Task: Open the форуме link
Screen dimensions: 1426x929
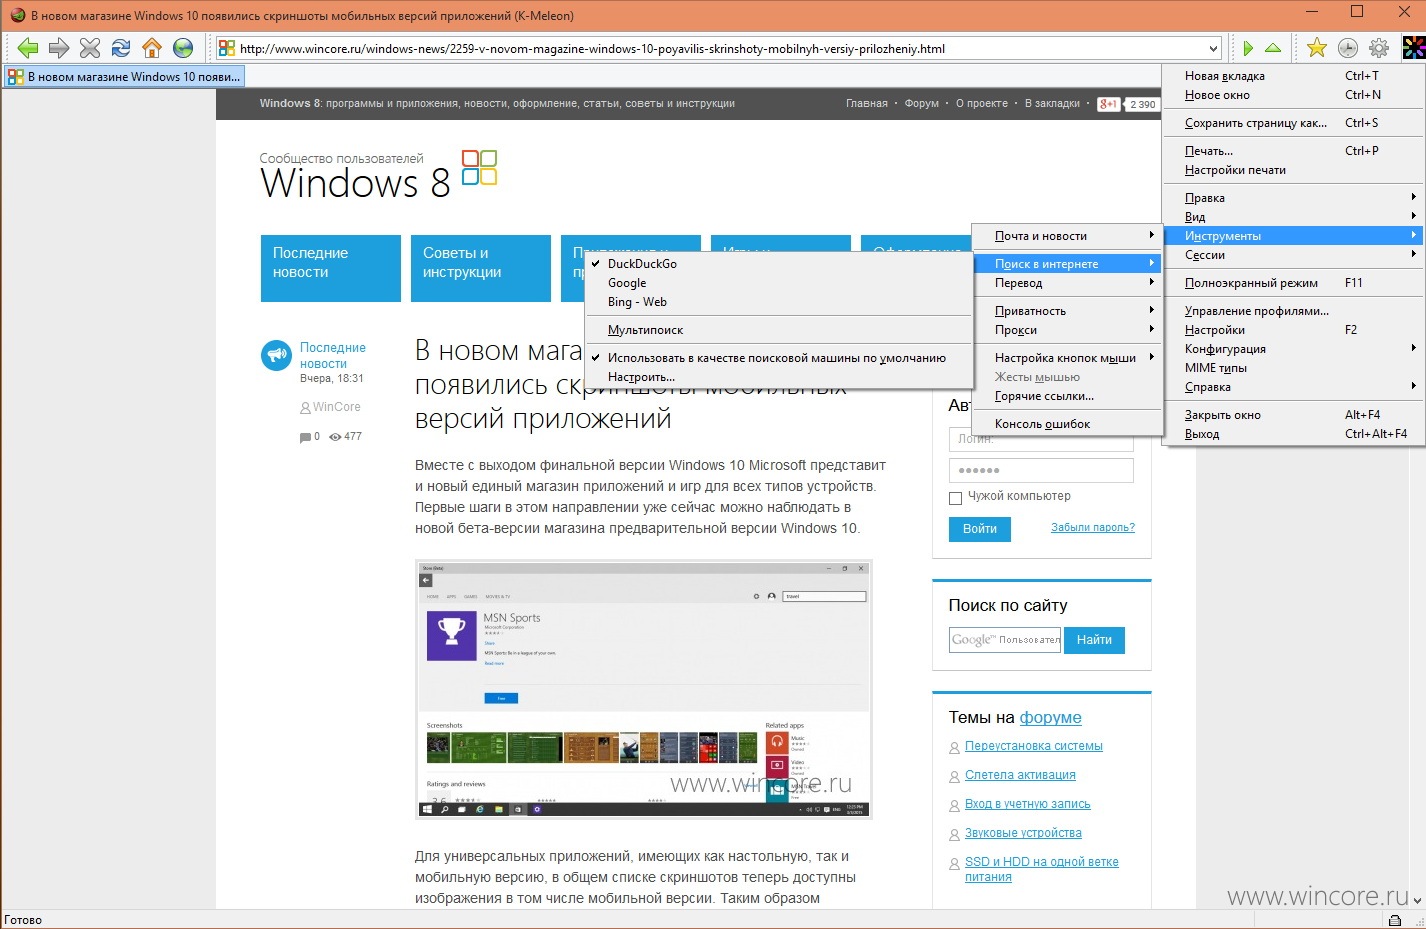Action: [x=1050, y=717]
